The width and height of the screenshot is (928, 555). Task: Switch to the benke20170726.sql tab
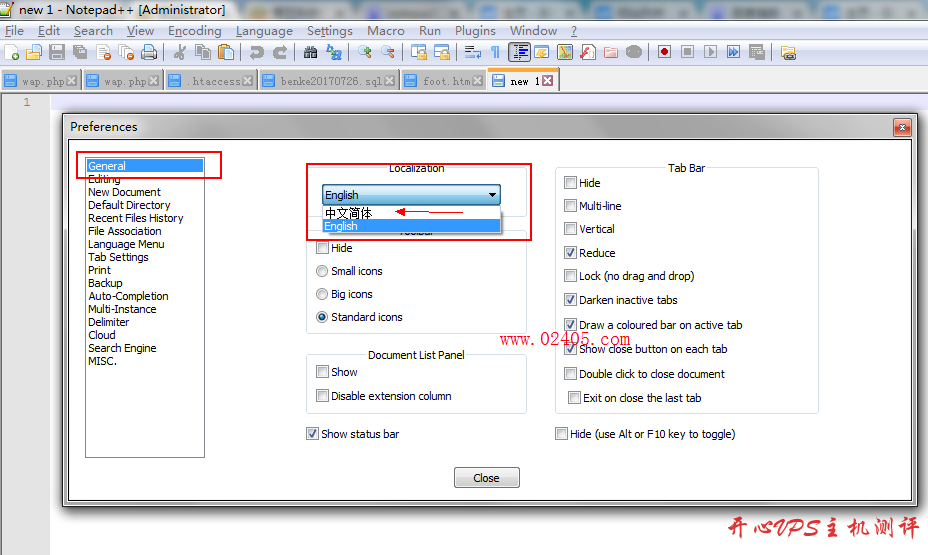tap(329, 81)
